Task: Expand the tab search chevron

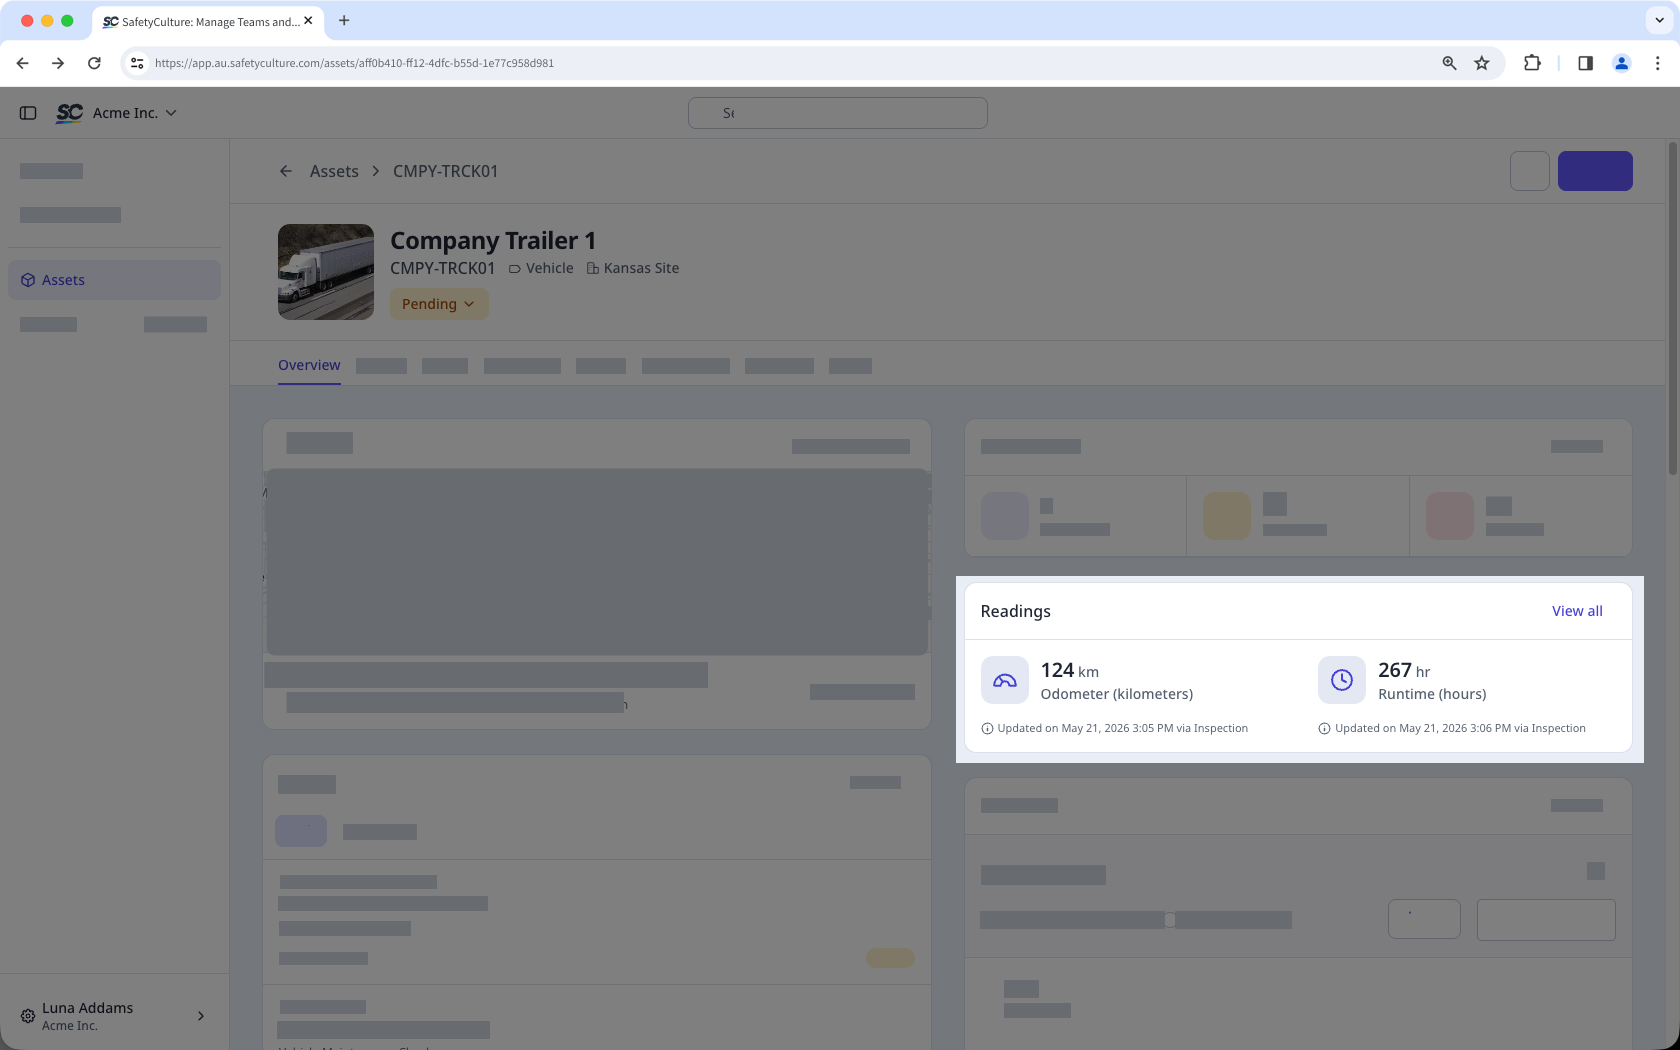Action: [x=1660, y=20]
